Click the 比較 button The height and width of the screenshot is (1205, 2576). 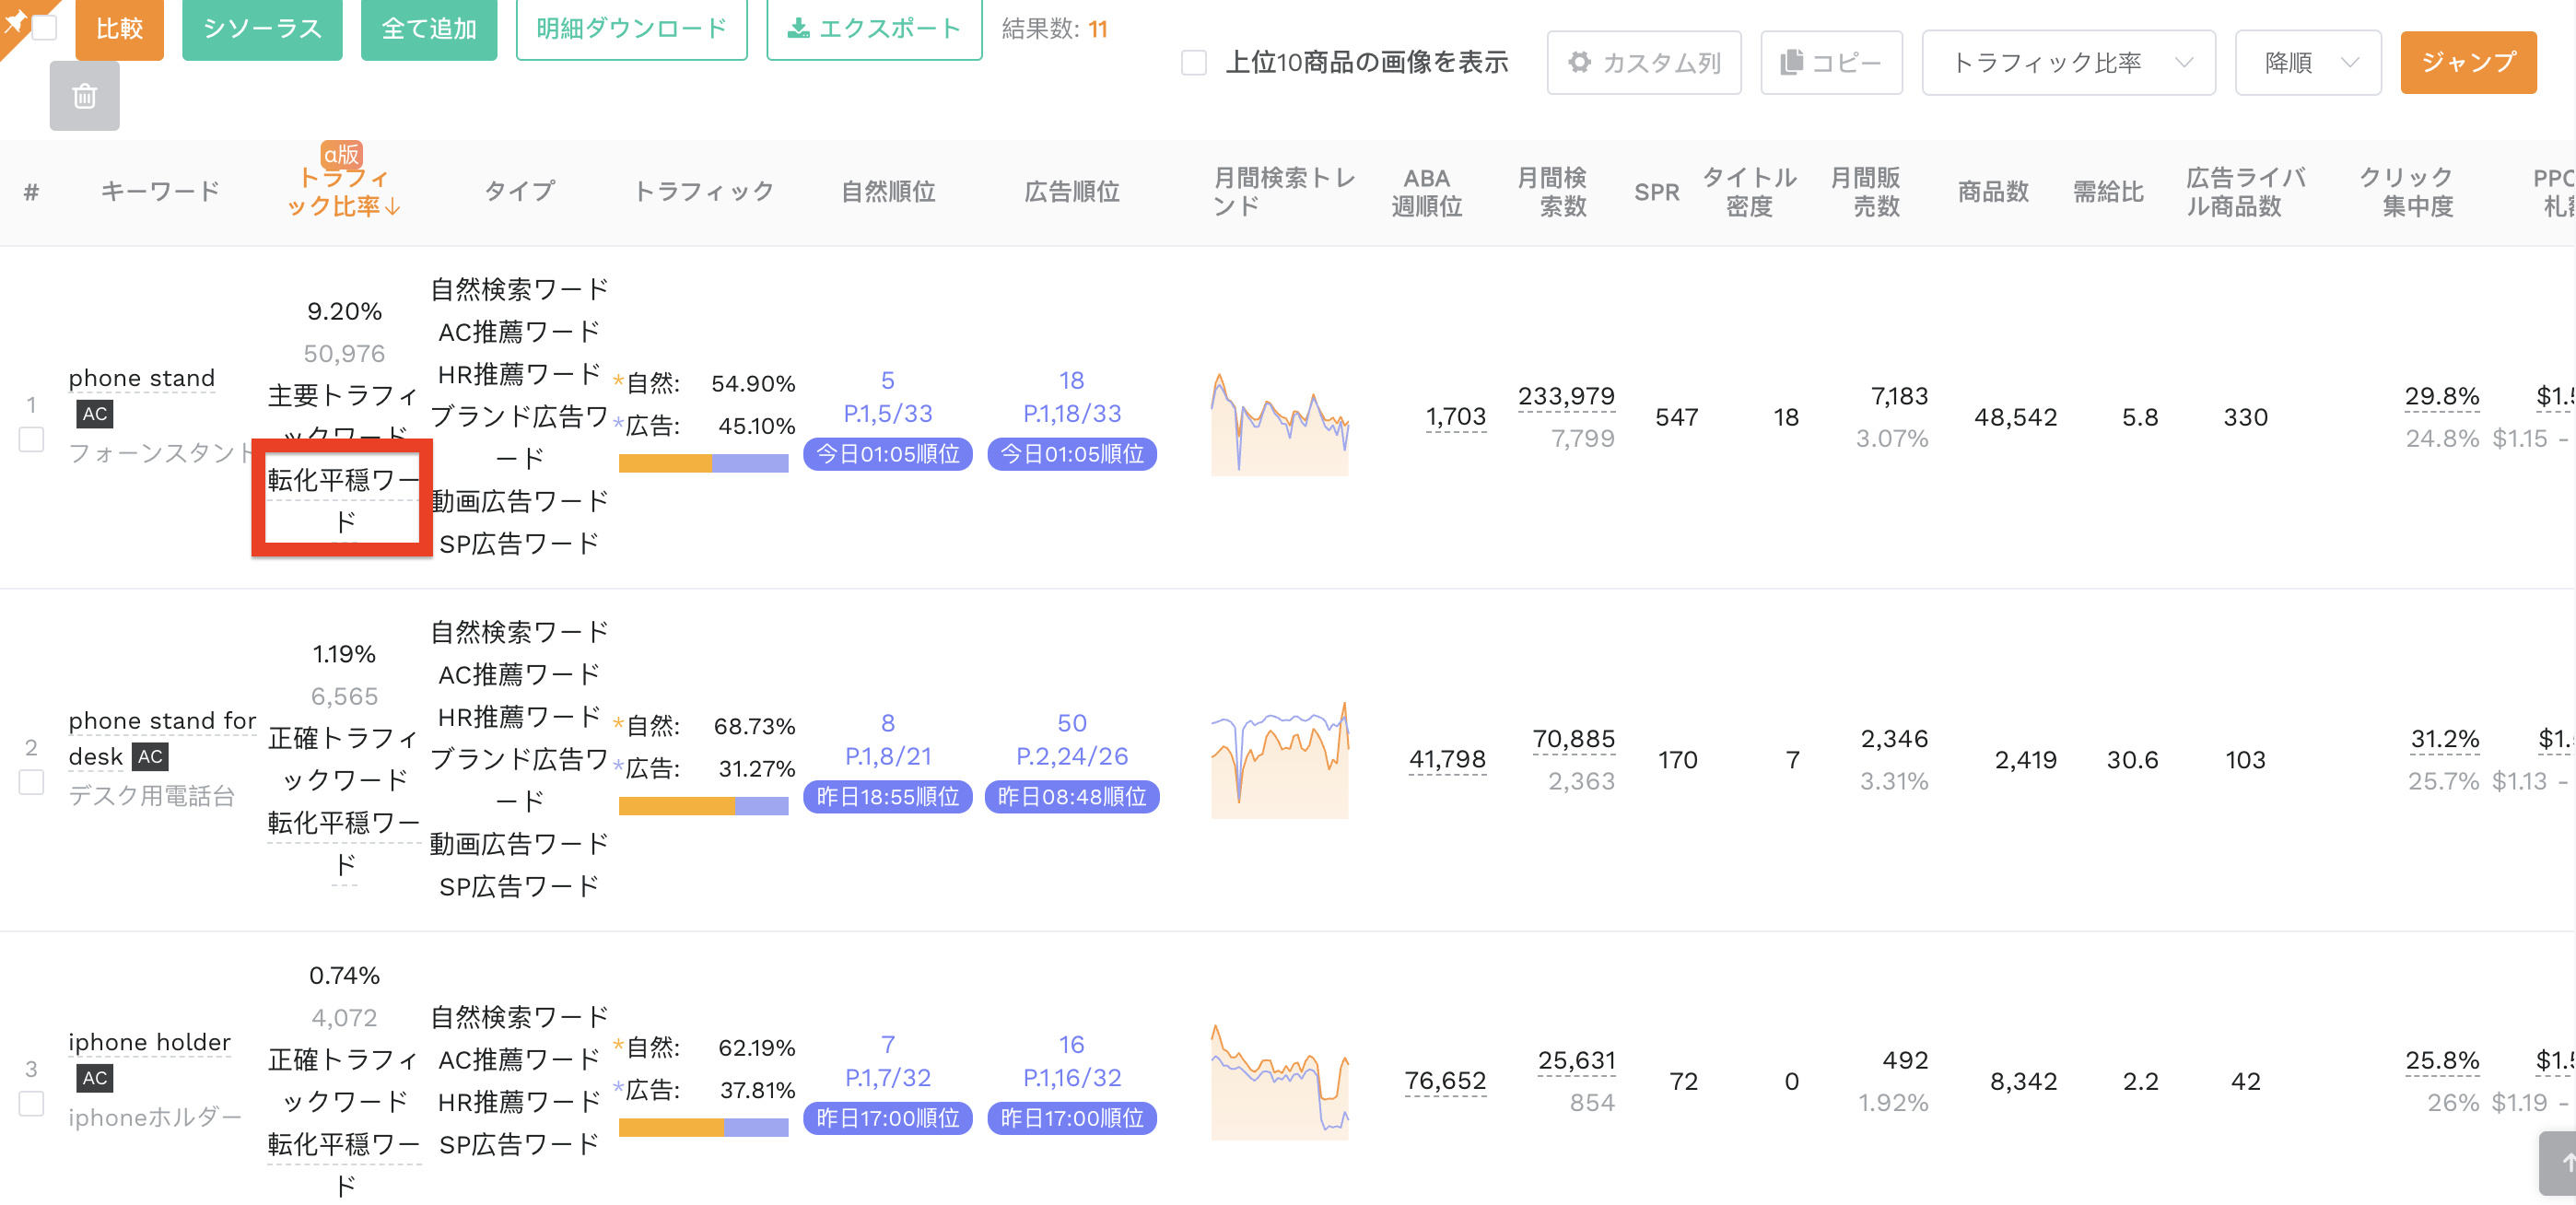120,29
